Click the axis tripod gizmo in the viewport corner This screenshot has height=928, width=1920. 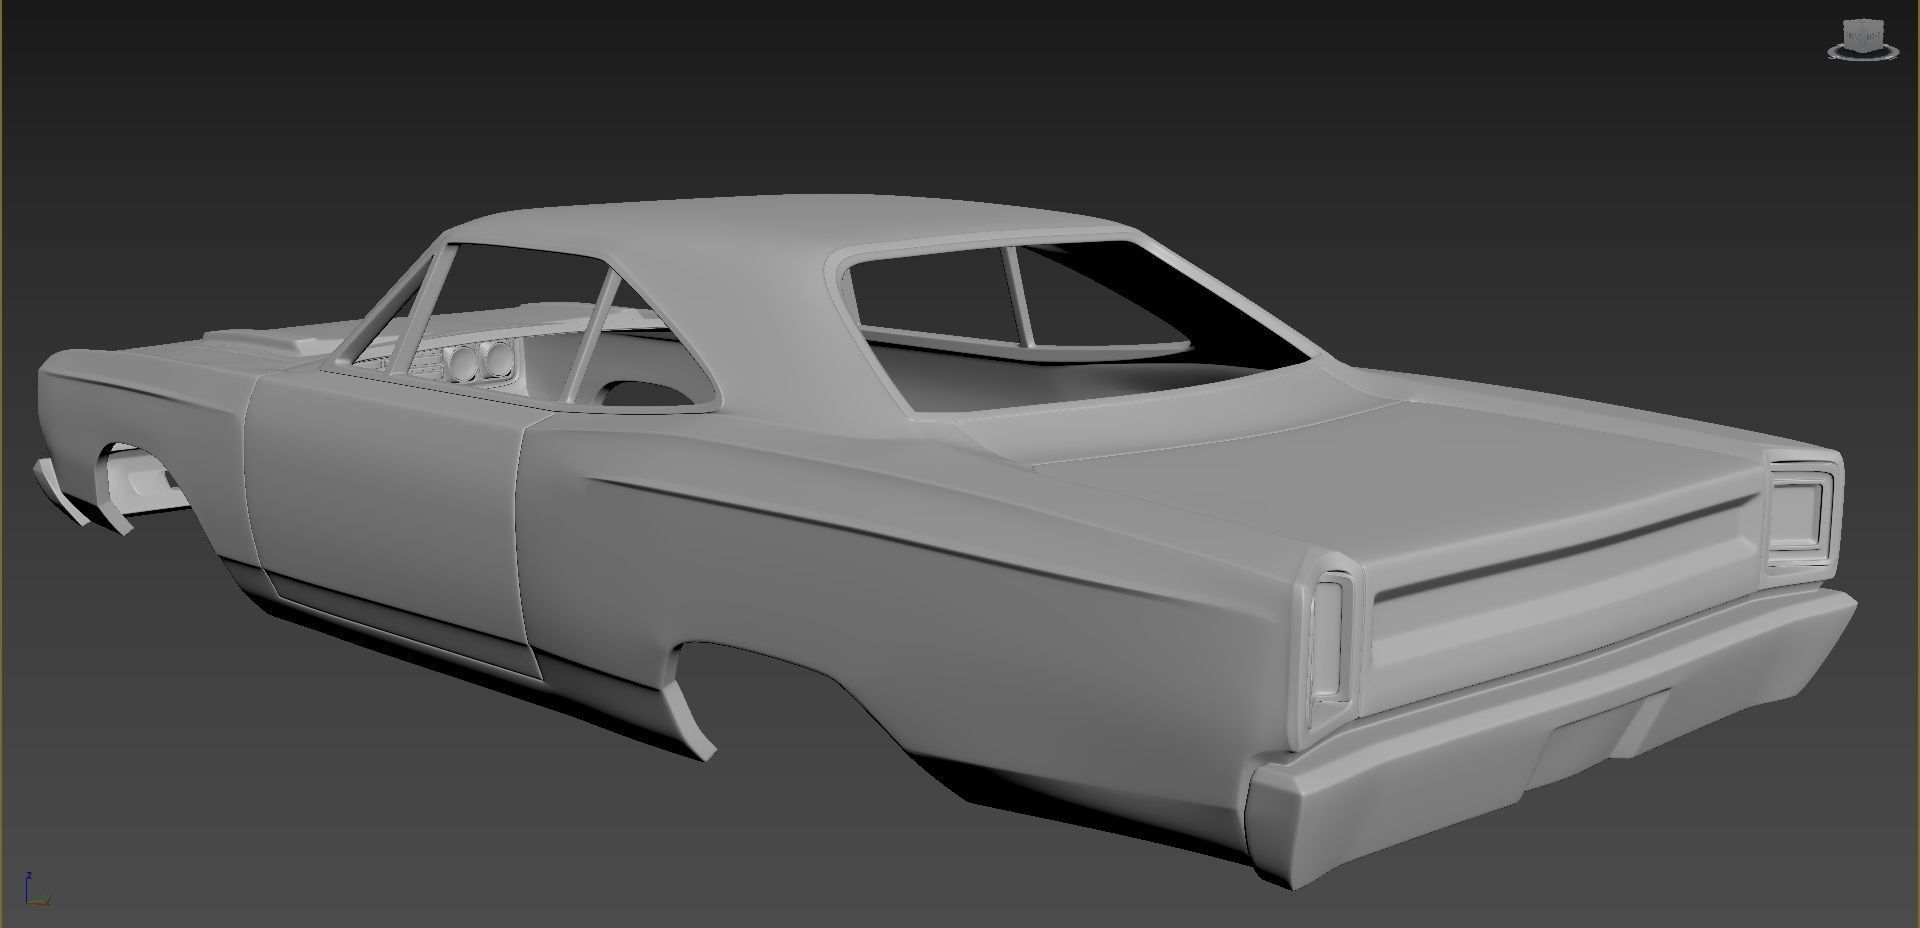coord(37,888)
